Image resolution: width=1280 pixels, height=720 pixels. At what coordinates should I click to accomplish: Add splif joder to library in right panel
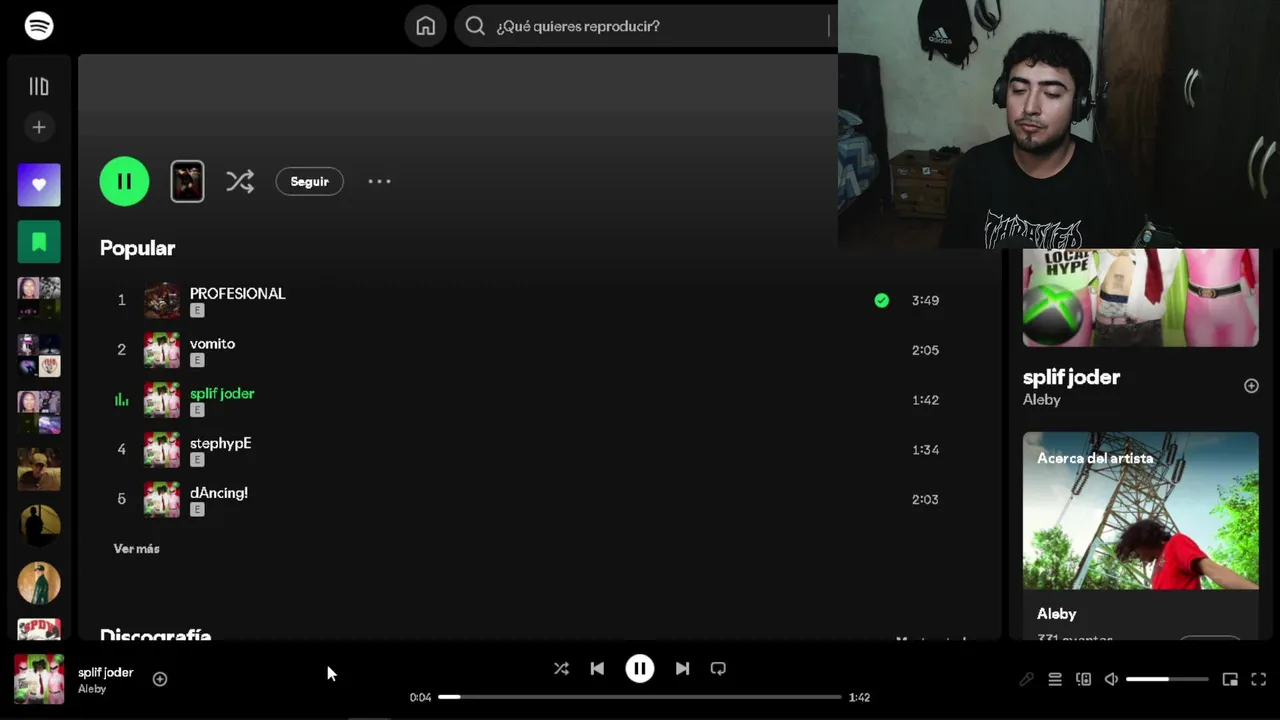[1251, 386]
